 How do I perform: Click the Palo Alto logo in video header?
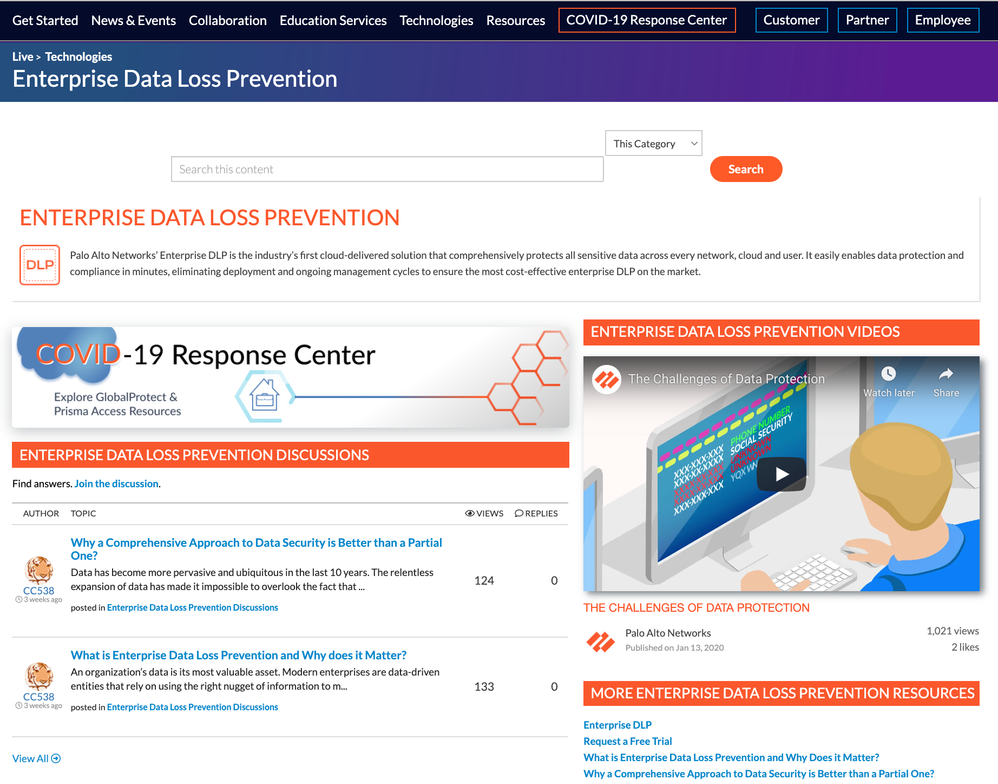pyautogui.click(x=607, y=379)
